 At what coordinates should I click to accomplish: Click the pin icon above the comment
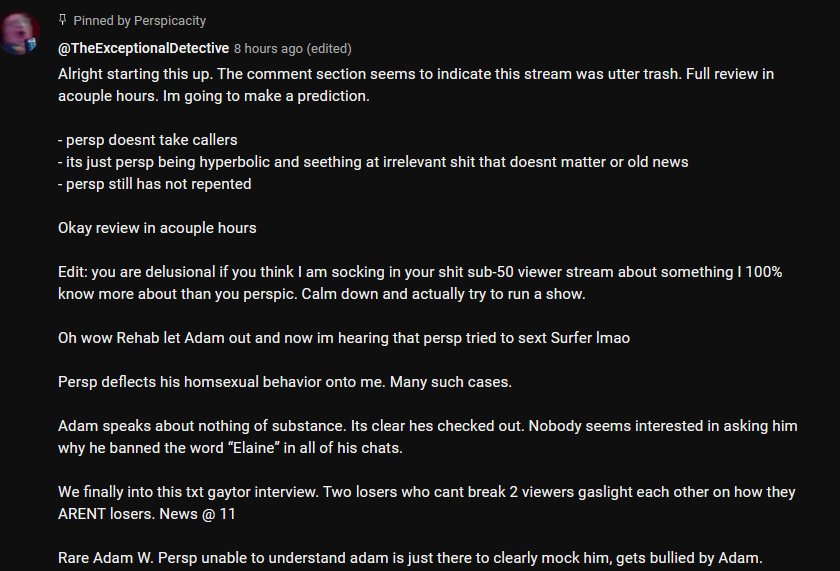click(x=63, y=20)
